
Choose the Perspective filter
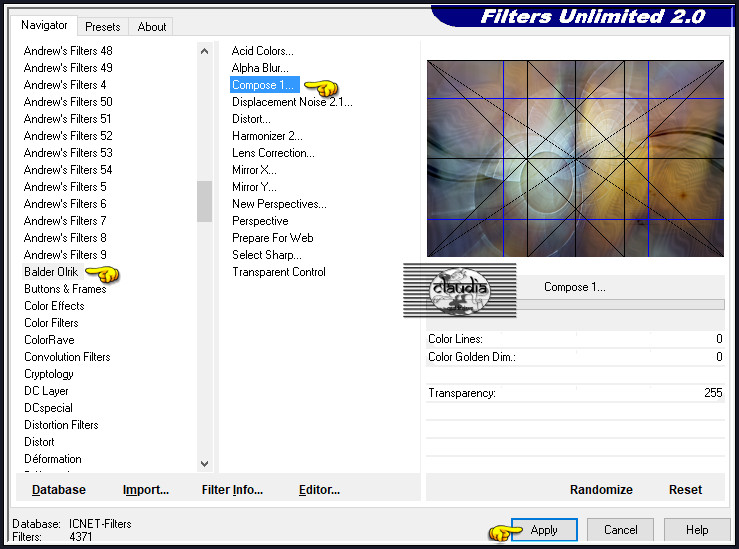pos(260,221)
